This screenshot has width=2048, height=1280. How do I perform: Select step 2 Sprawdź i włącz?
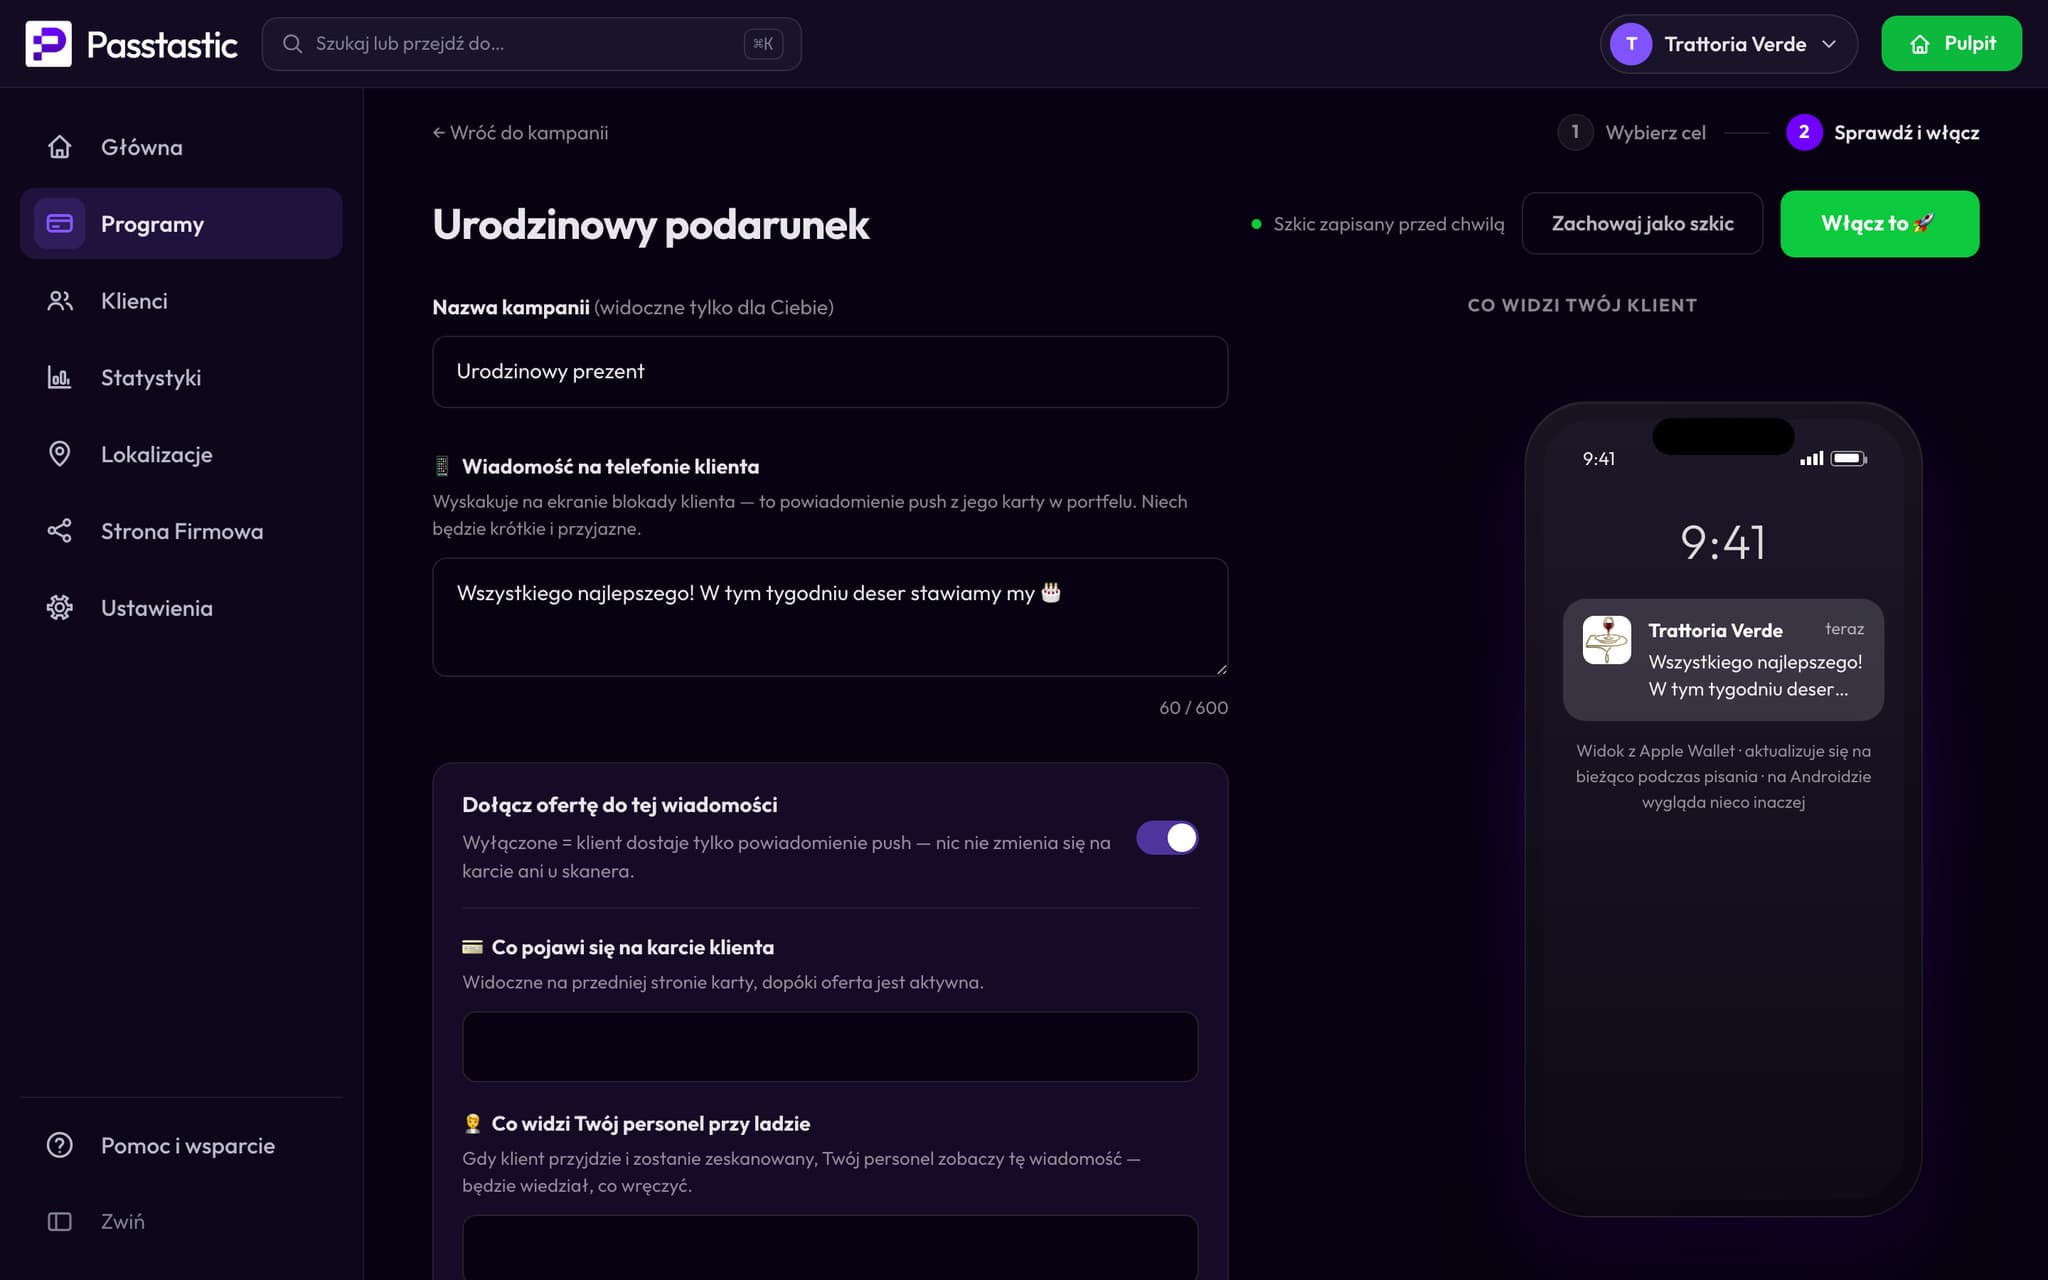pos(1882,133)
